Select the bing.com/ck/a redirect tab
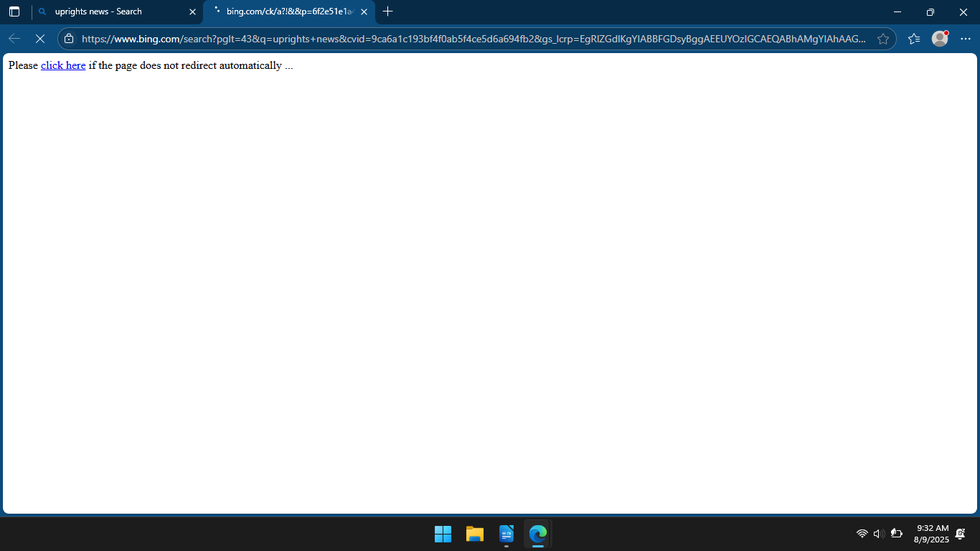The width and height of the screenshot is (980, 551). (x=289, y=11)
